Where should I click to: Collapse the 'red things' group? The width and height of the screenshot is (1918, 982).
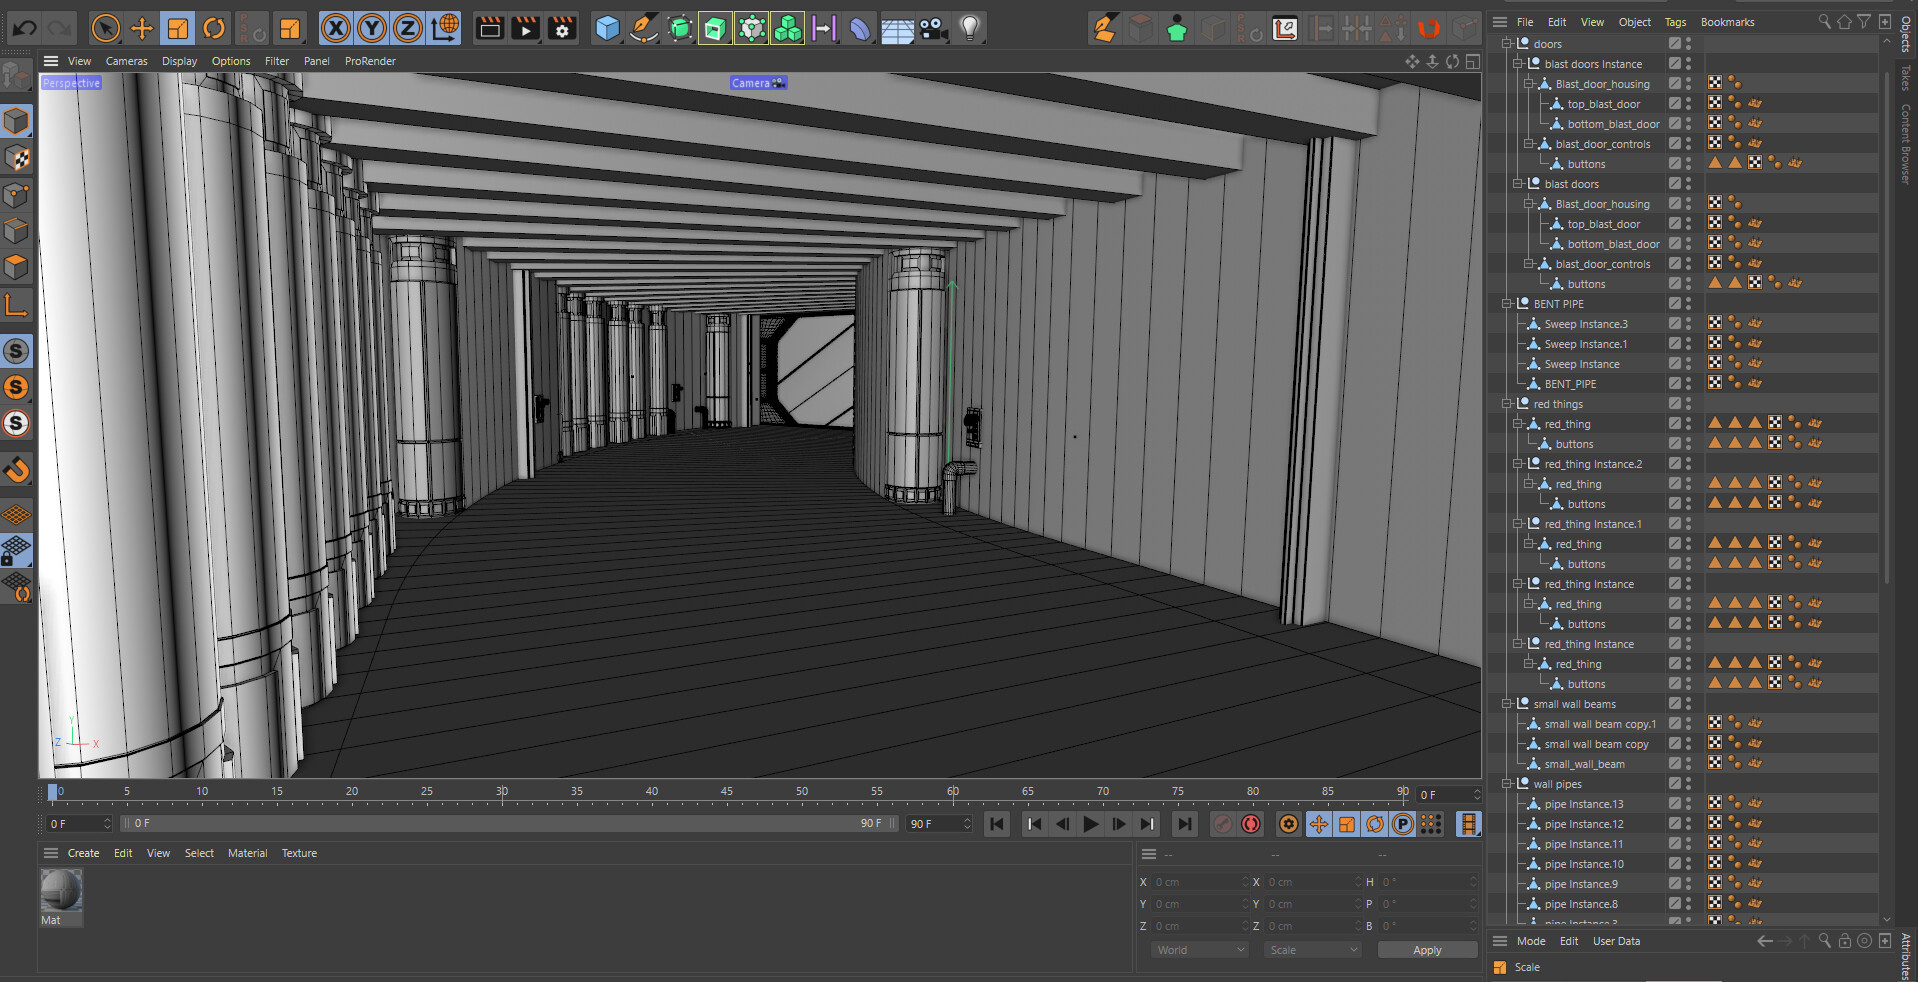tap(1507, 403)
